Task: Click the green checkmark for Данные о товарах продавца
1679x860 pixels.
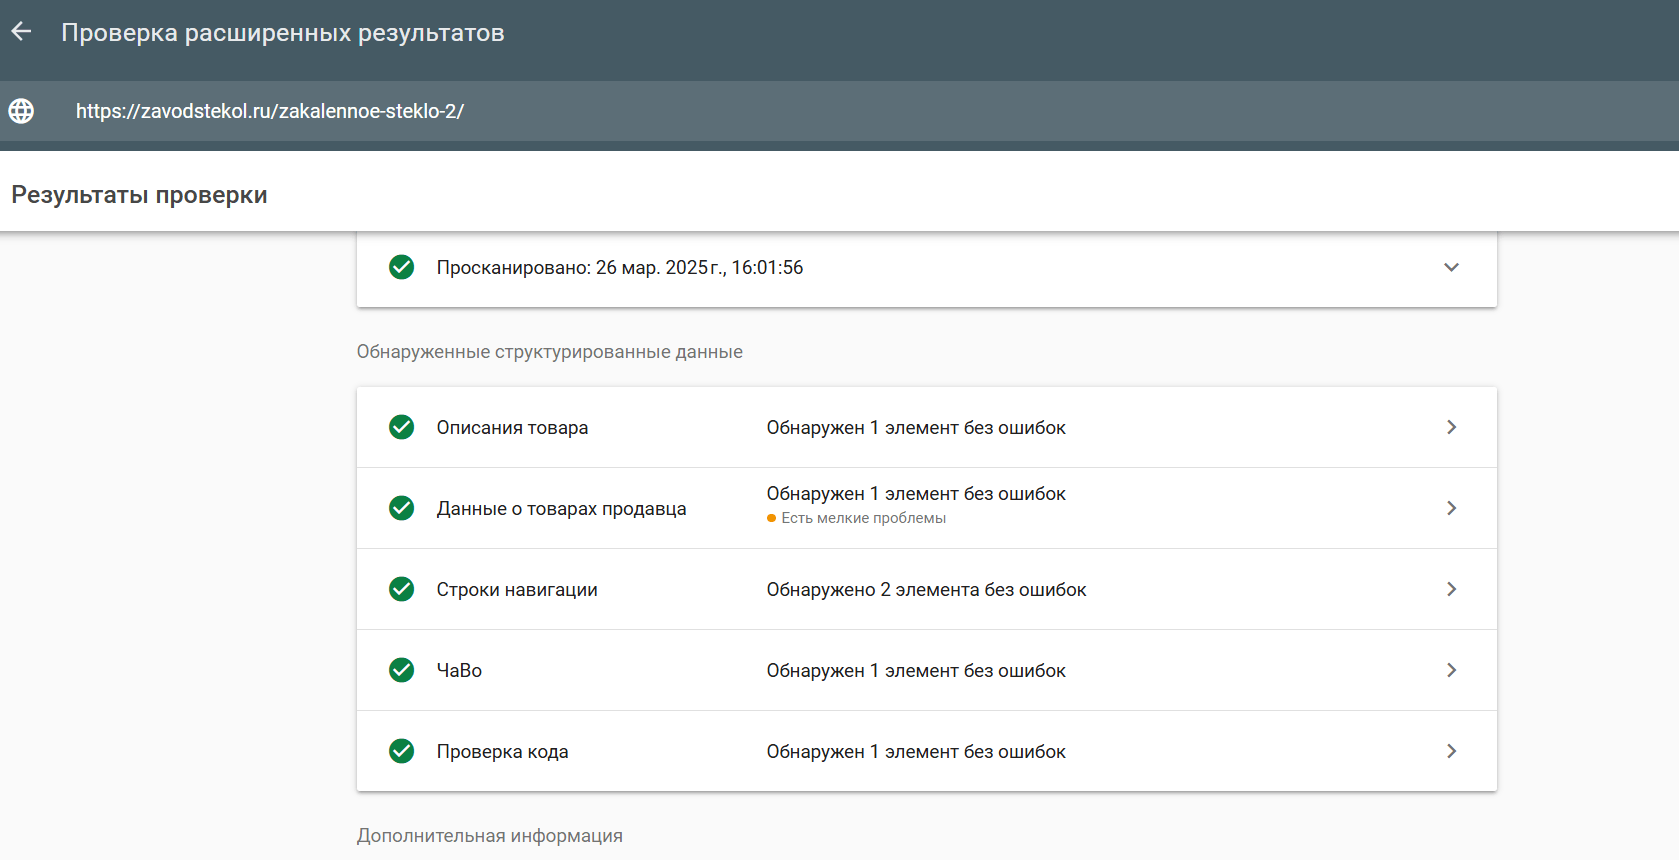Action: click(402, 508)
